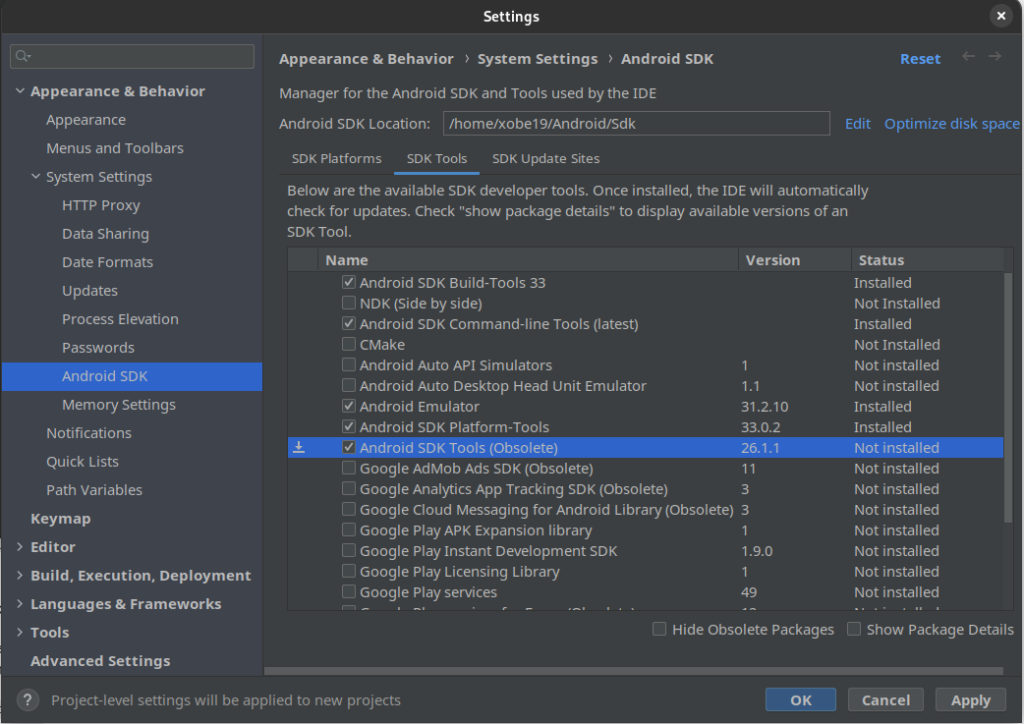1024x724 pixels.
Task: Collapse the System Settings node
Action: pyautogui.click(x=34, y=176)
